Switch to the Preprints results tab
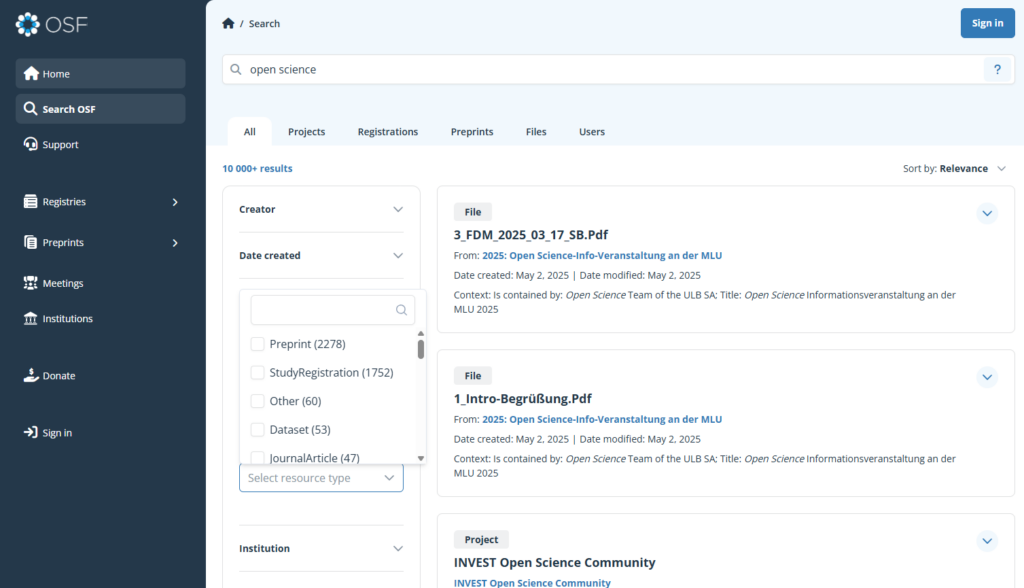The width and height of the screenshot is (1024, 588). point(471,131)
